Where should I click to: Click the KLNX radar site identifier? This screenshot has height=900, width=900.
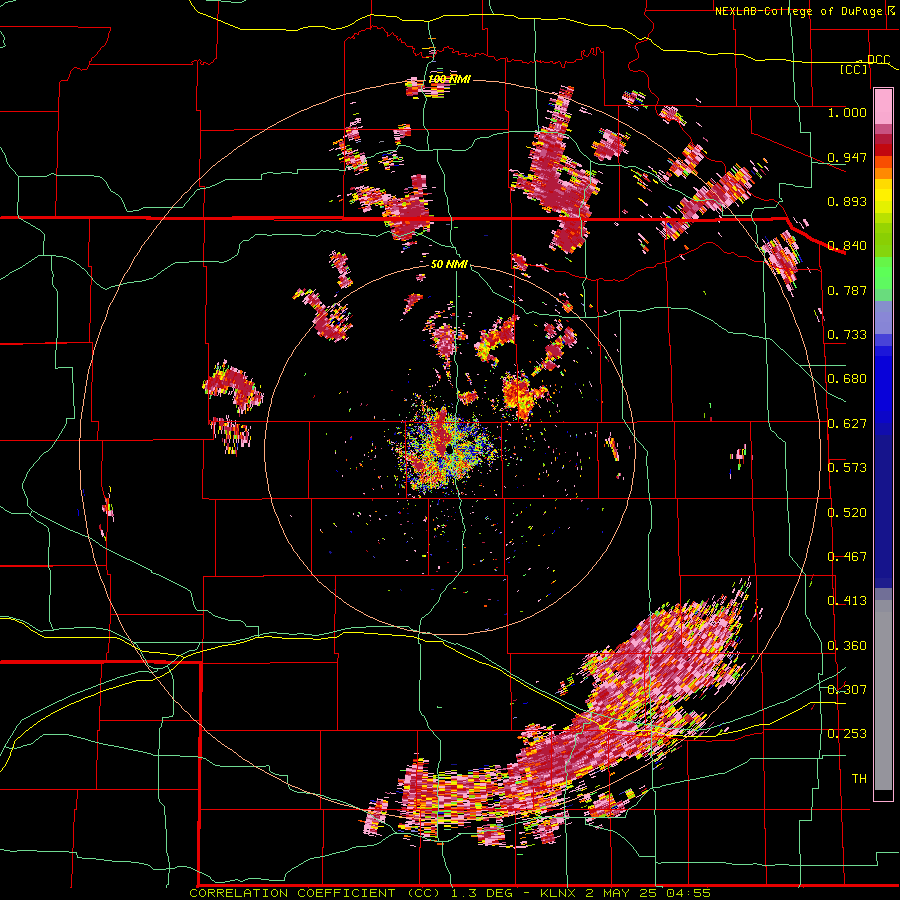(x=560, y=893)
